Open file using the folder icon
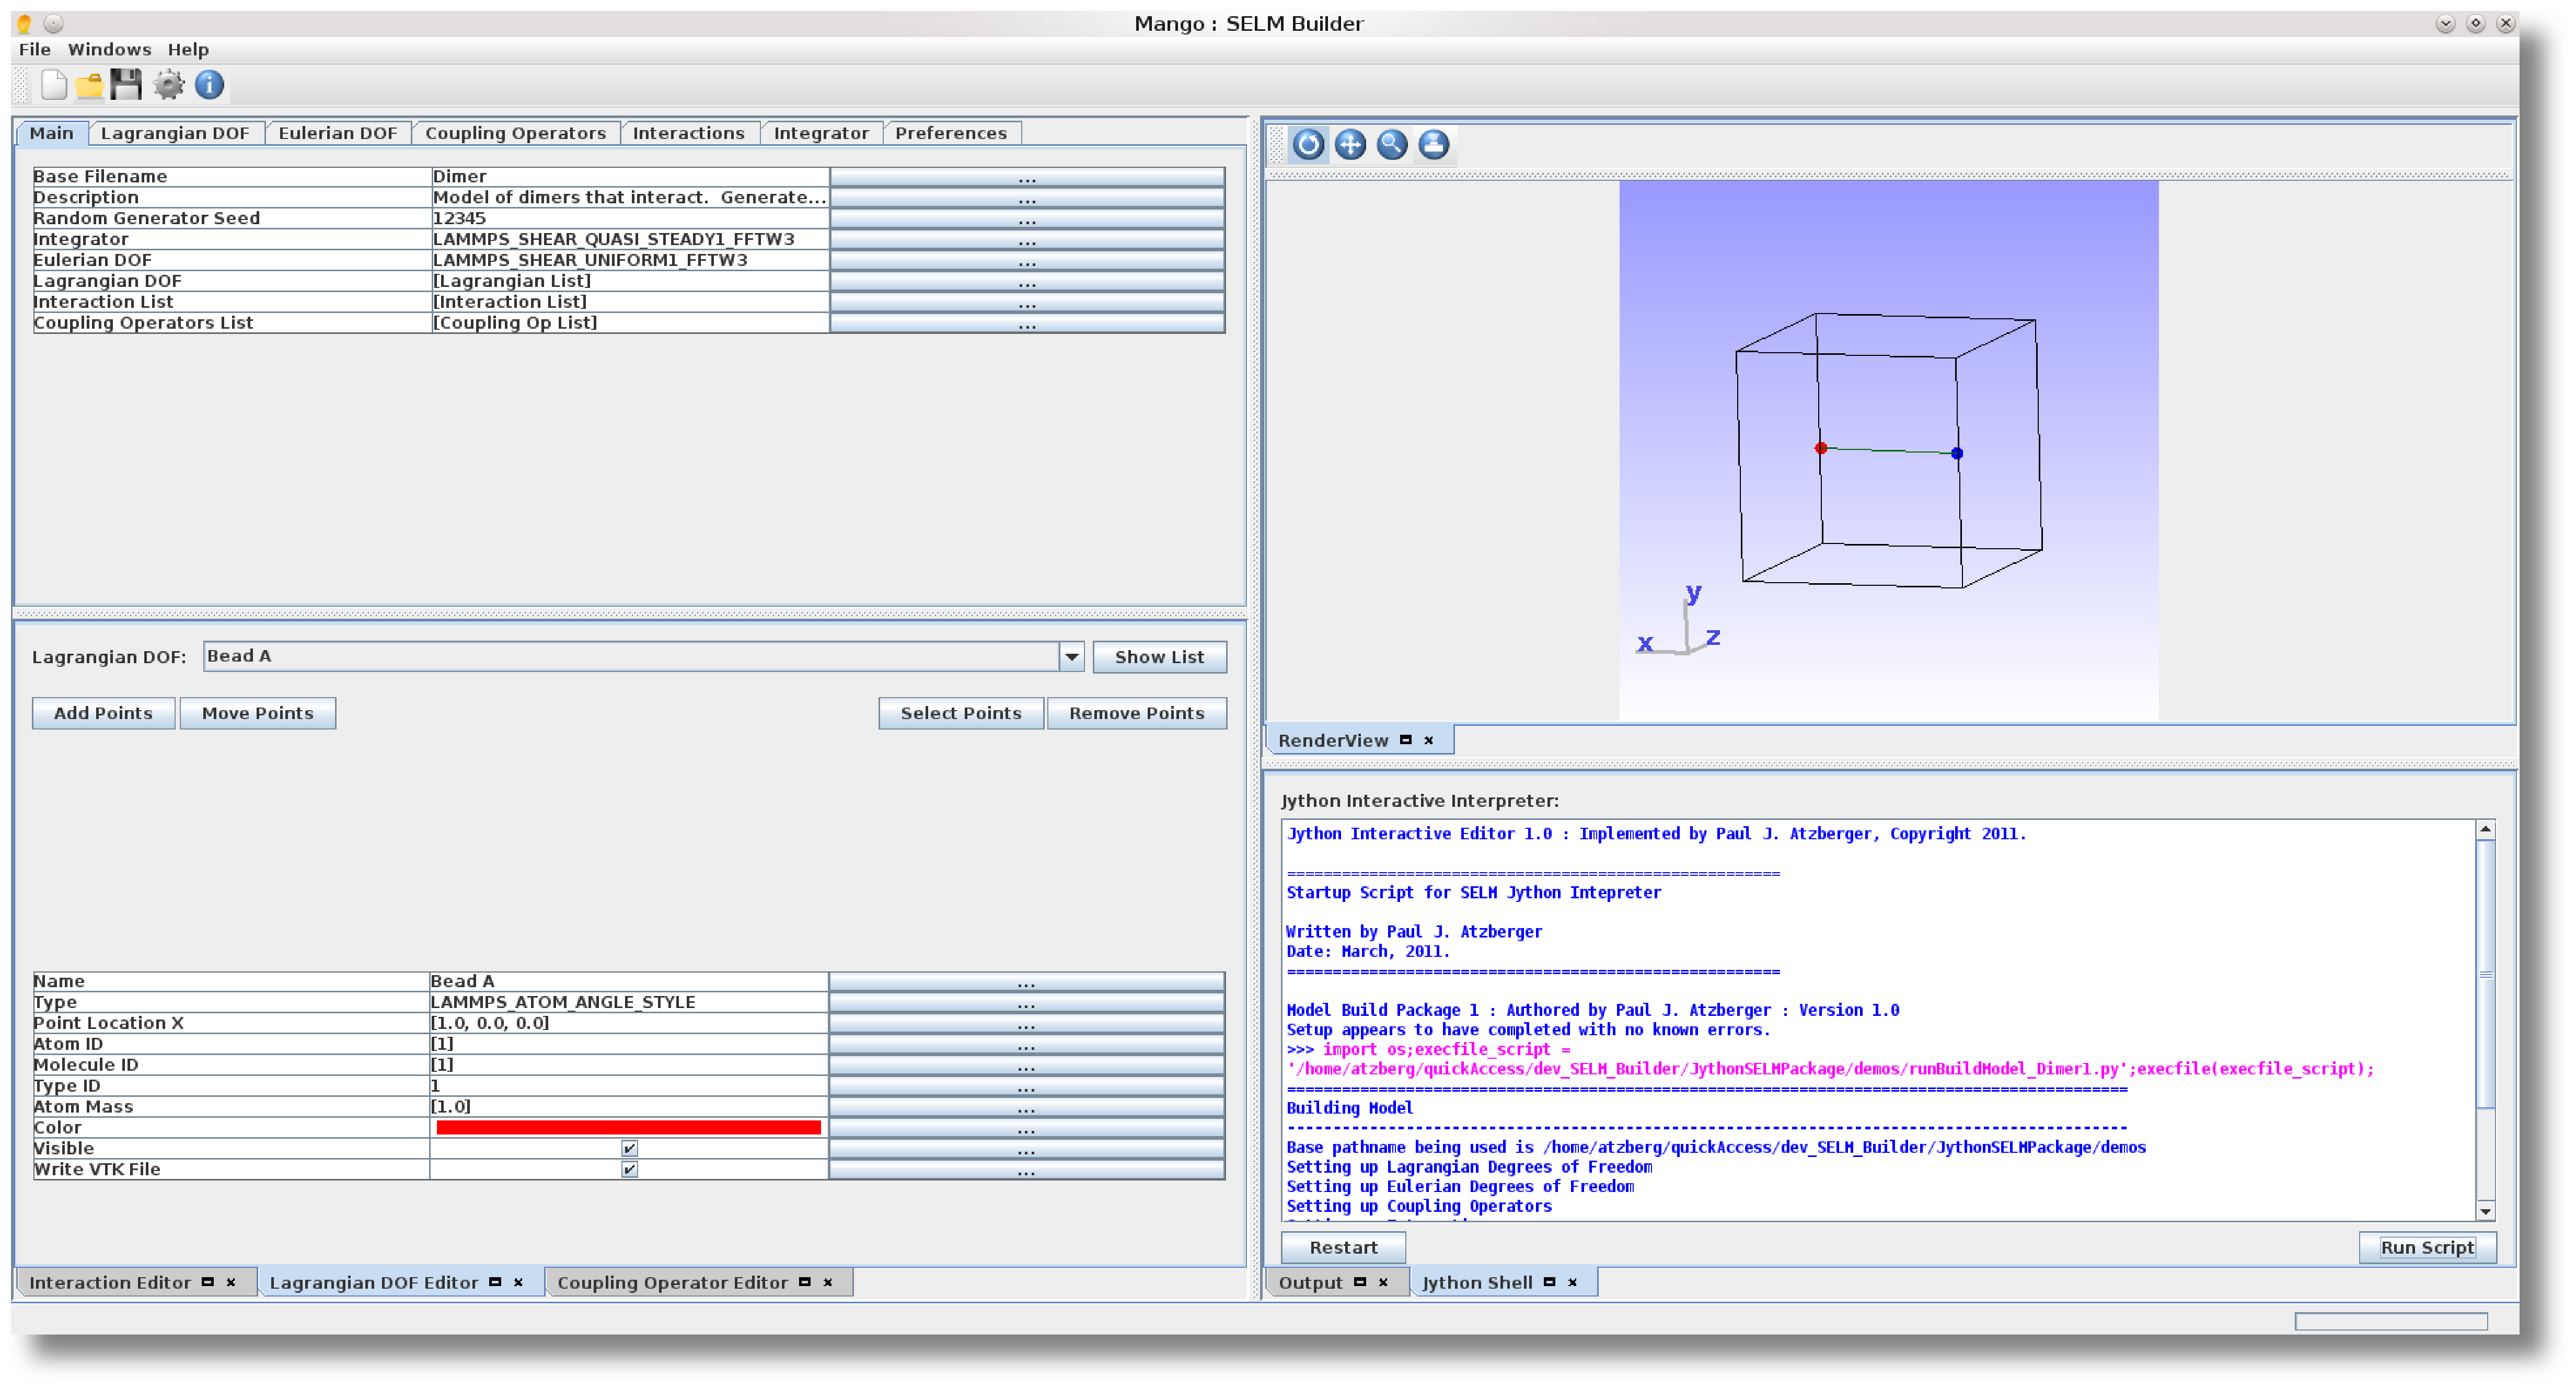 tap(90, 85)
